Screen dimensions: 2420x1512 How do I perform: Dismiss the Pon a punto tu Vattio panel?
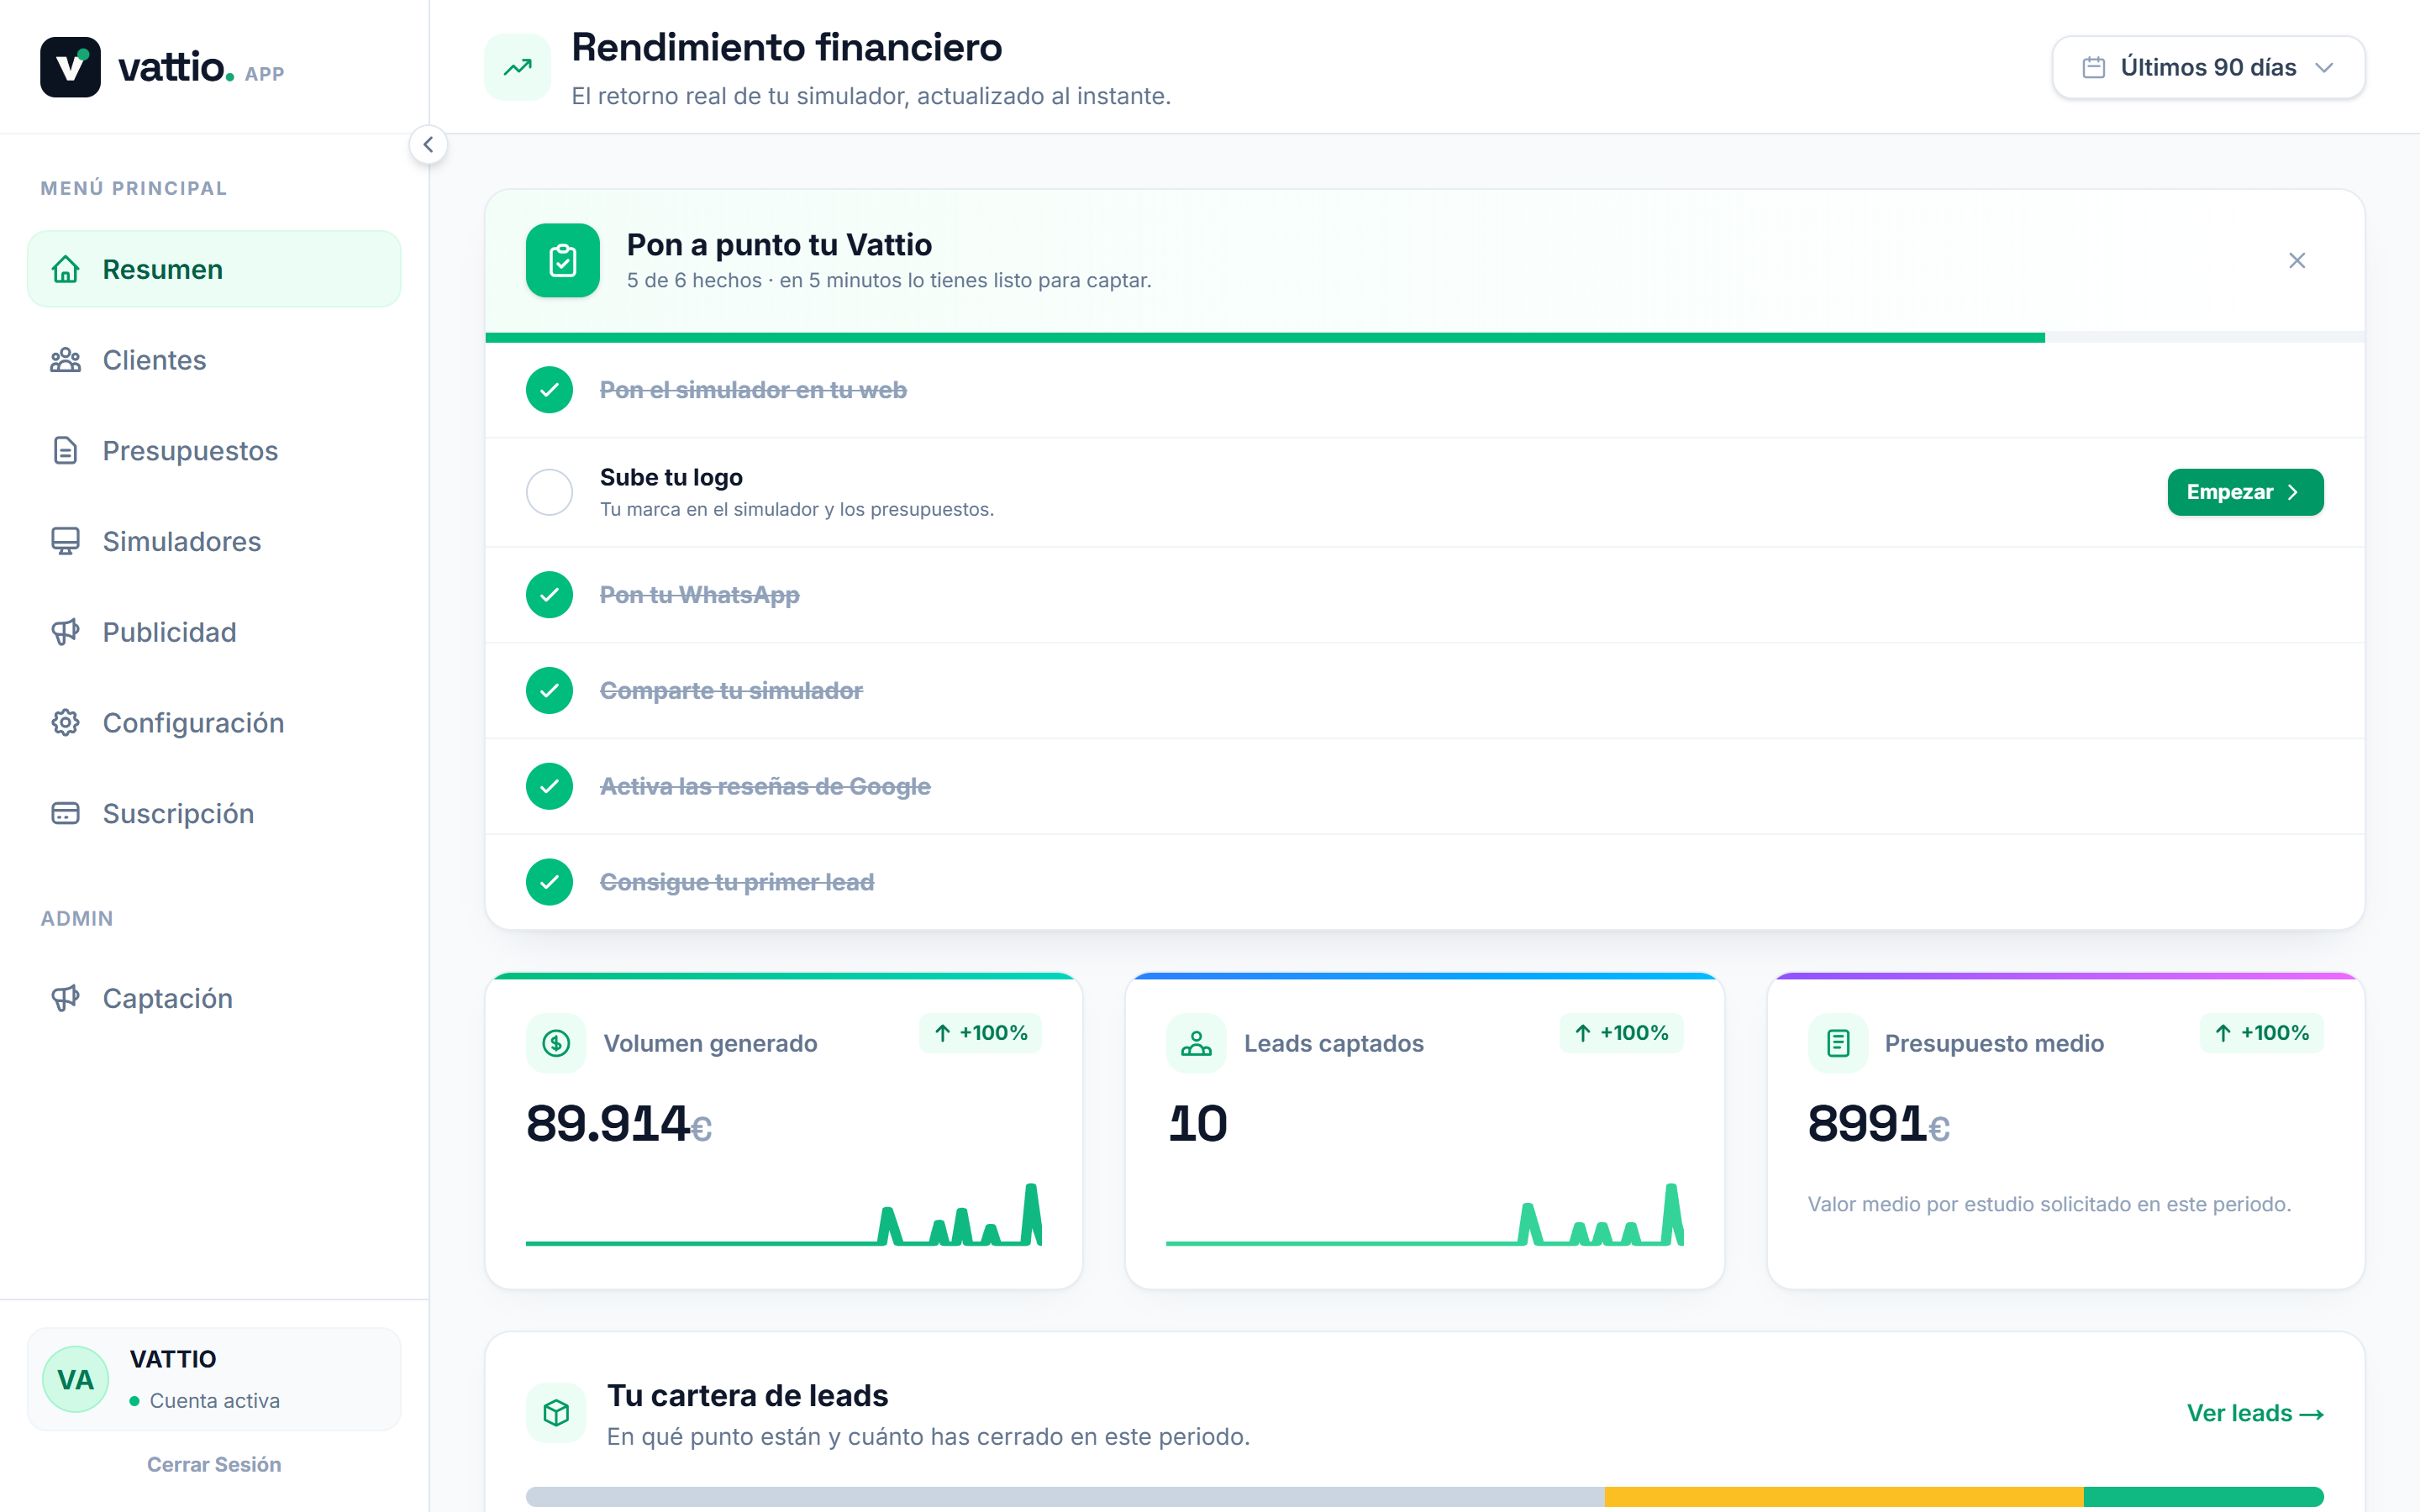click(x=2297, y=260)
